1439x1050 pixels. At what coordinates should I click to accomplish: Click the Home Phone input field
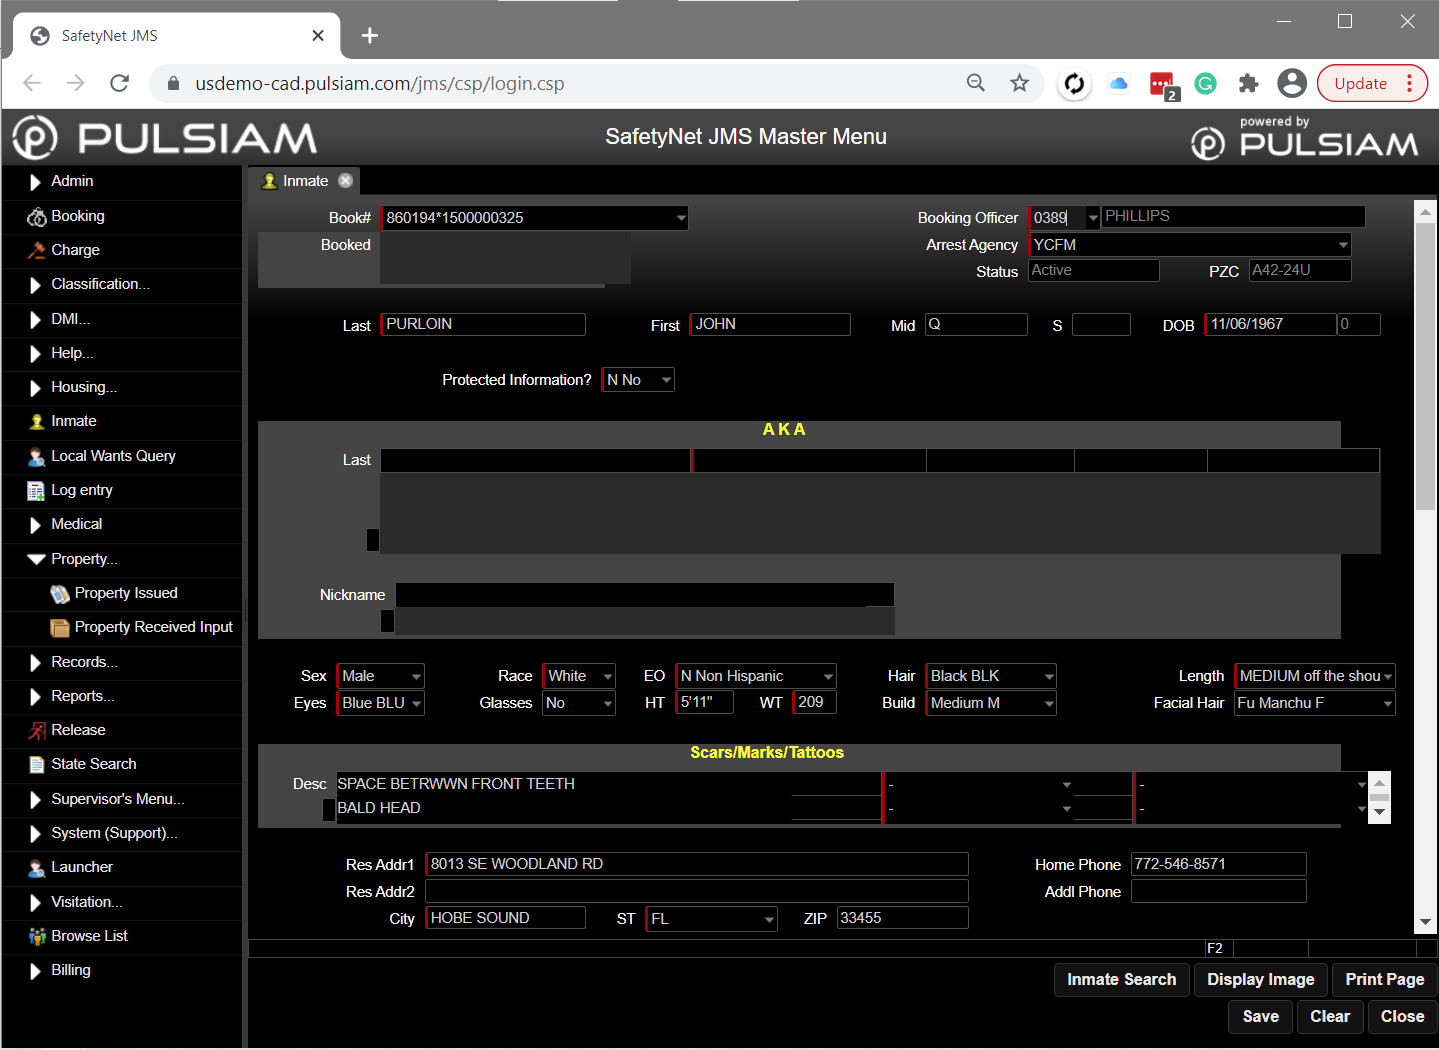1219,865
